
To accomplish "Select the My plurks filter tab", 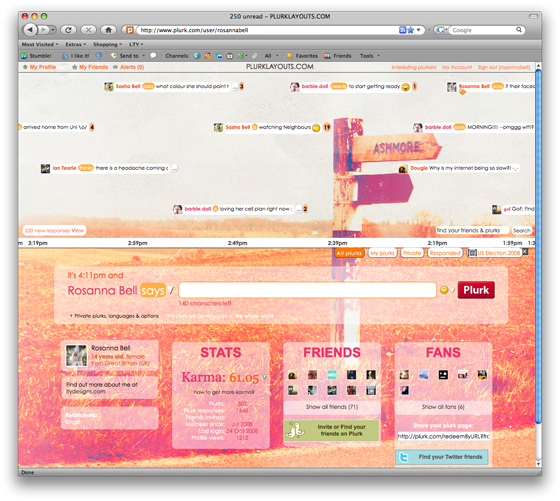I will point(382,253).
